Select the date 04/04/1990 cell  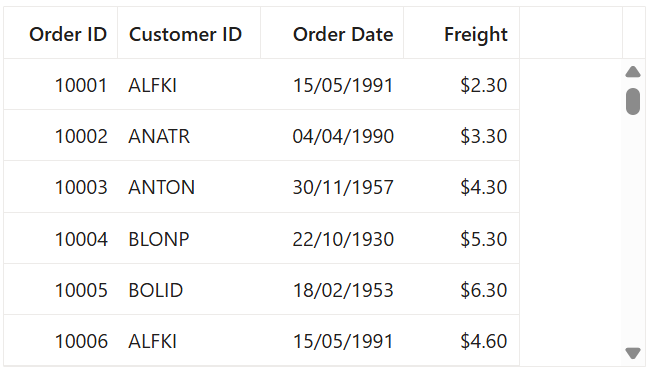[332, 136]
